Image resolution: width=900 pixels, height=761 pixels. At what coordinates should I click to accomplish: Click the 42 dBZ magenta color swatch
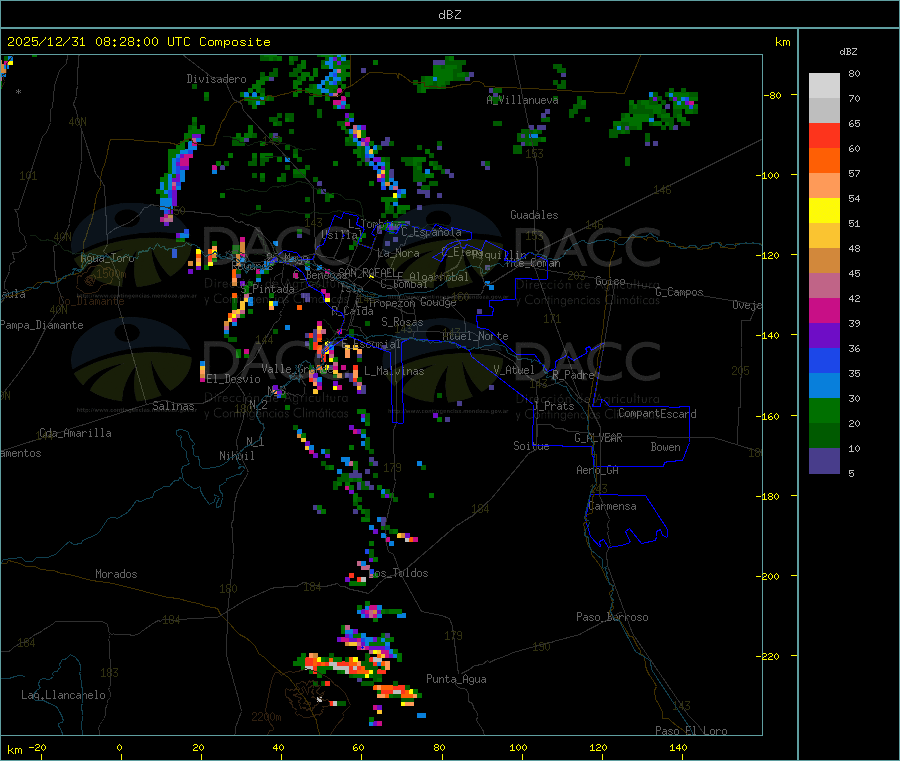pyautogui.click(x=824, y=310)
